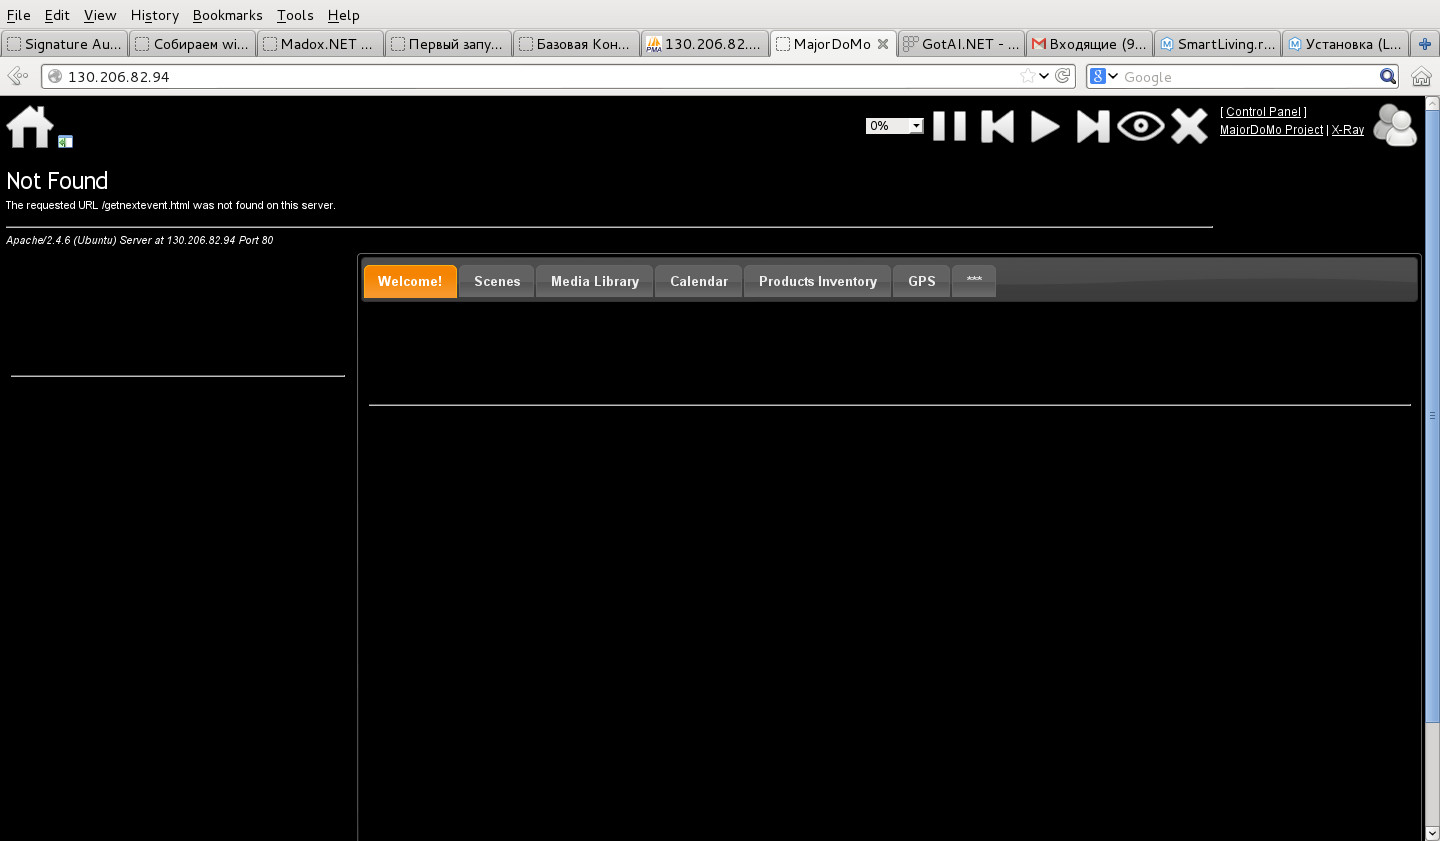Switch to the SmartLiving.r... browser tab
The height and width of the screenshot is (841, 1440).
[x=1217, y=44]
